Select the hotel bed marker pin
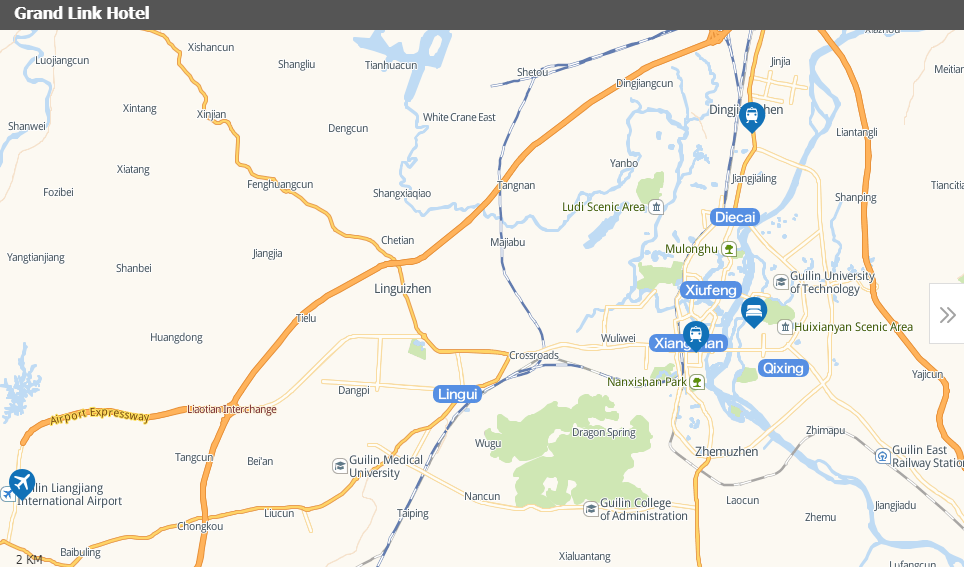Screen dimensions: 964x567 pos(753,312)
